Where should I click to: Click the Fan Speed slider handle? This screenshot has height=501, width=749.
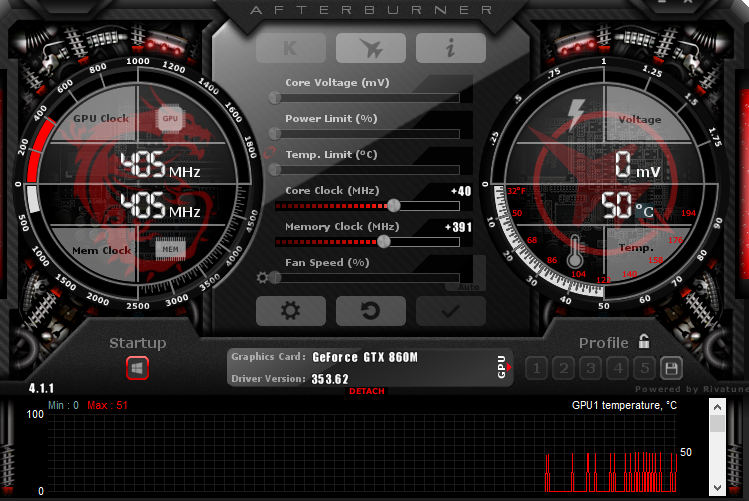(x=275, y=277)
